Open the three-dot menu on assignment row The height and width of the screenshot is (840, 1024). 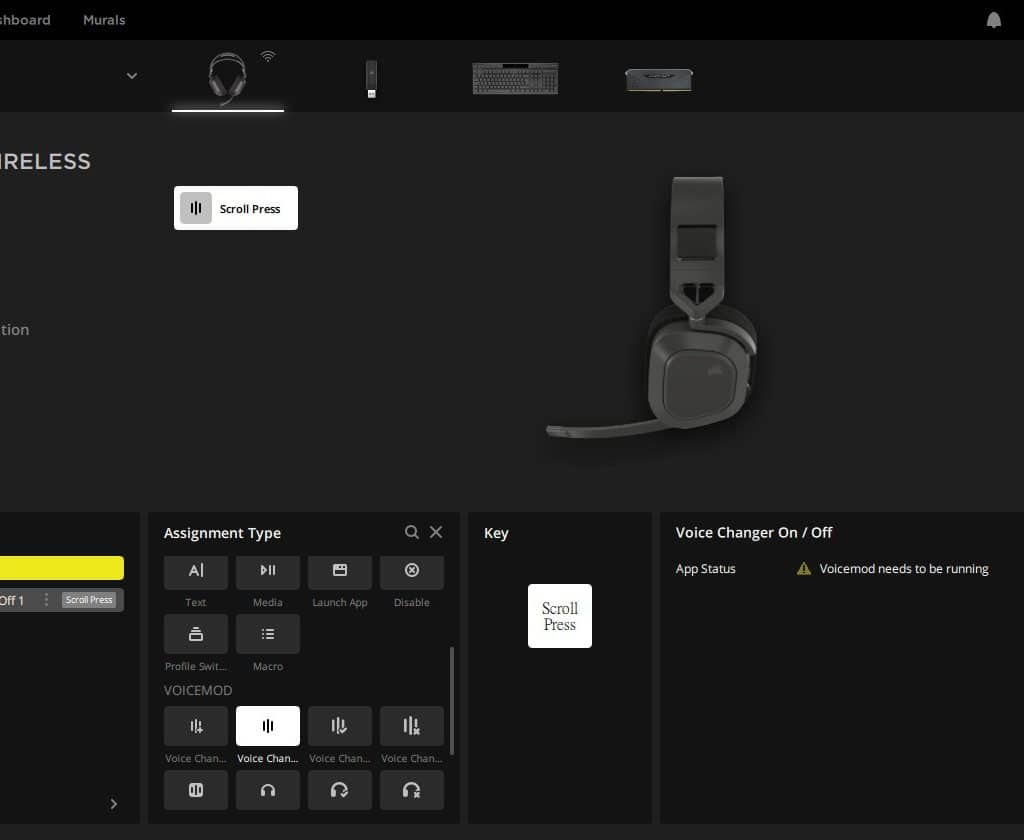pyautogui.click(x=46, y=600)
